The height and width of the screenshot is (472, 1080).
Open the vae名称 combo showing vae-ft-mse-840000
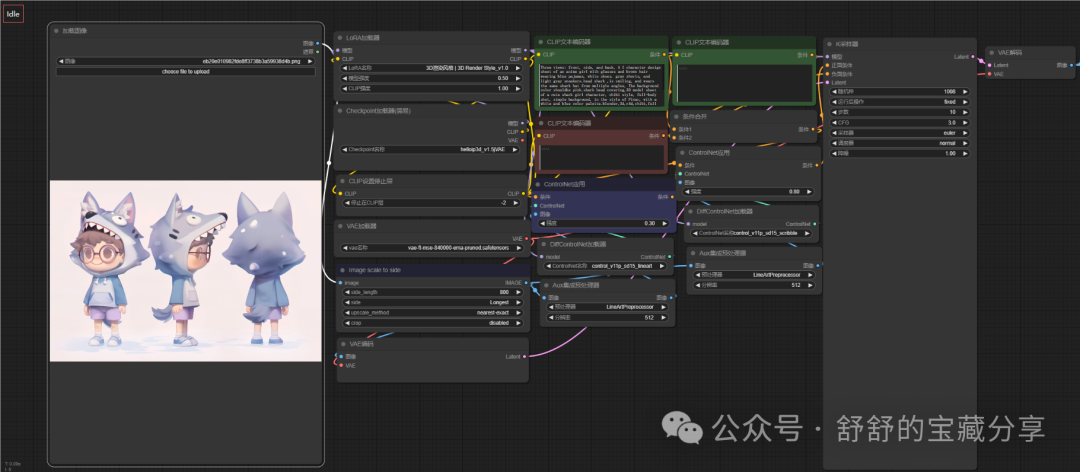click(x=431, y=248)
